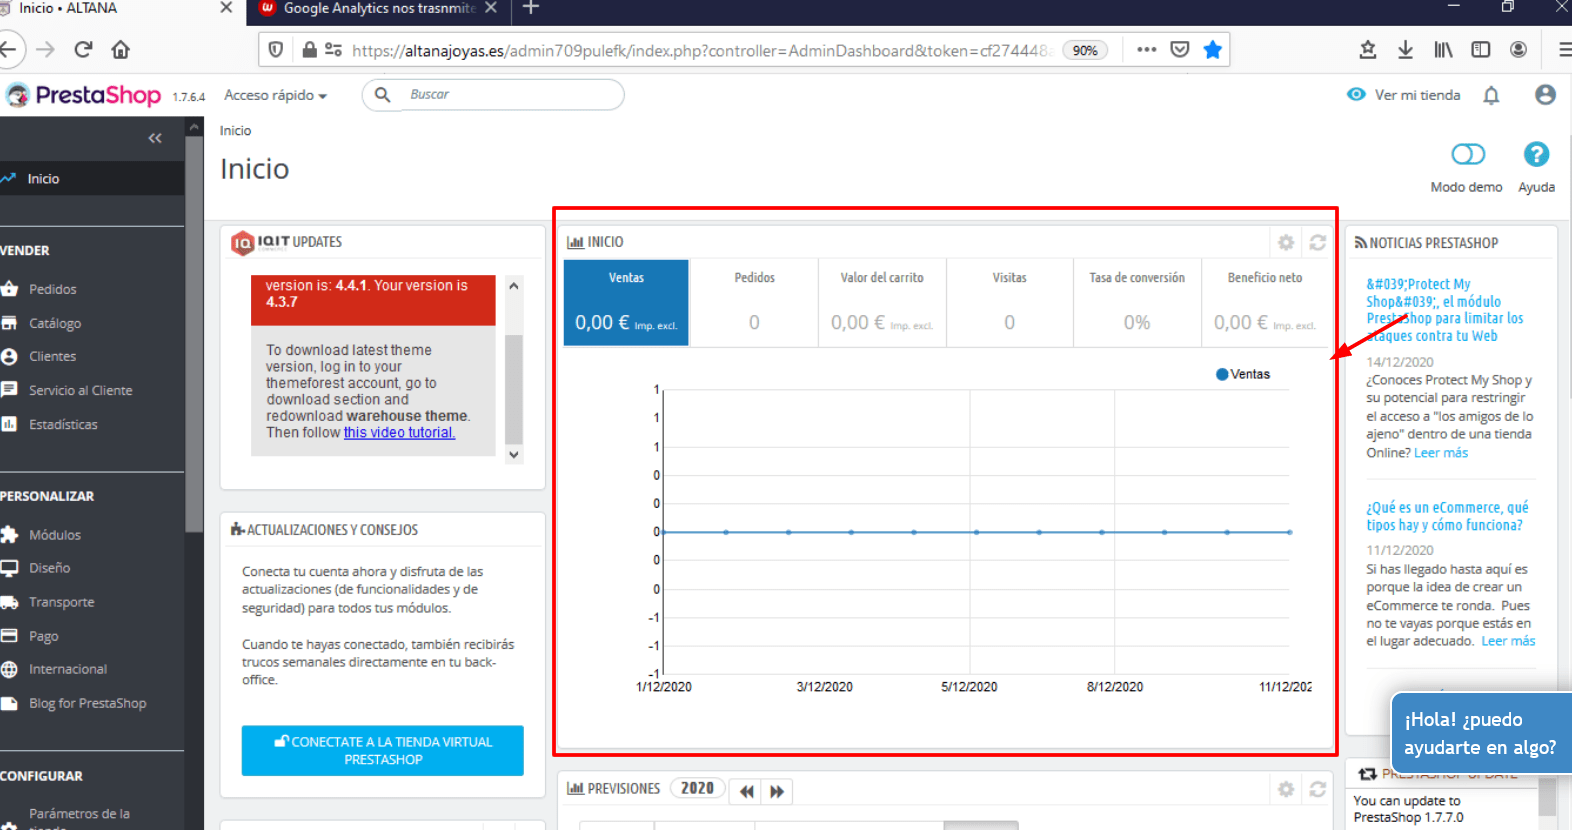Click the eye icon next to Ver mi tienda
The height and width of the screenshot is (830, 1572).
(x=1356, y=94)
